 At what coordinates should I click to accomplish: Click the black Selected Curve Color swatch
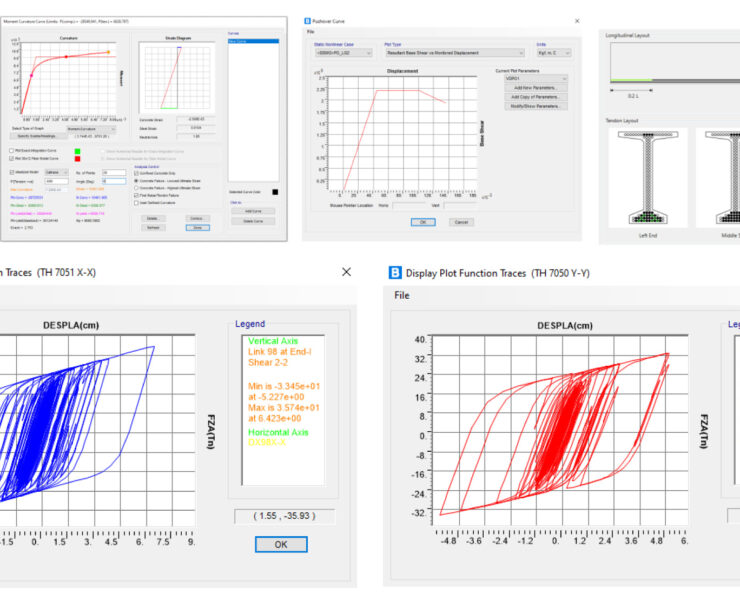(275, 192)
